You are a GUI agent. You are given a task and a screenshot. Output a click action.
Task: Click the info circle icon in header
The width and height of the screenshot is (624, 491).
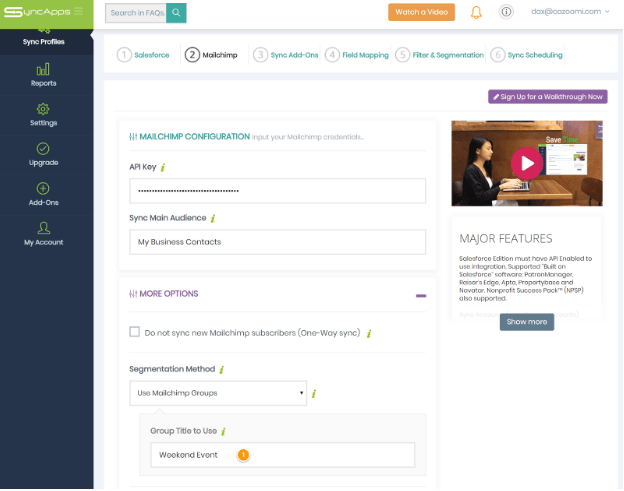click(506, 12)
